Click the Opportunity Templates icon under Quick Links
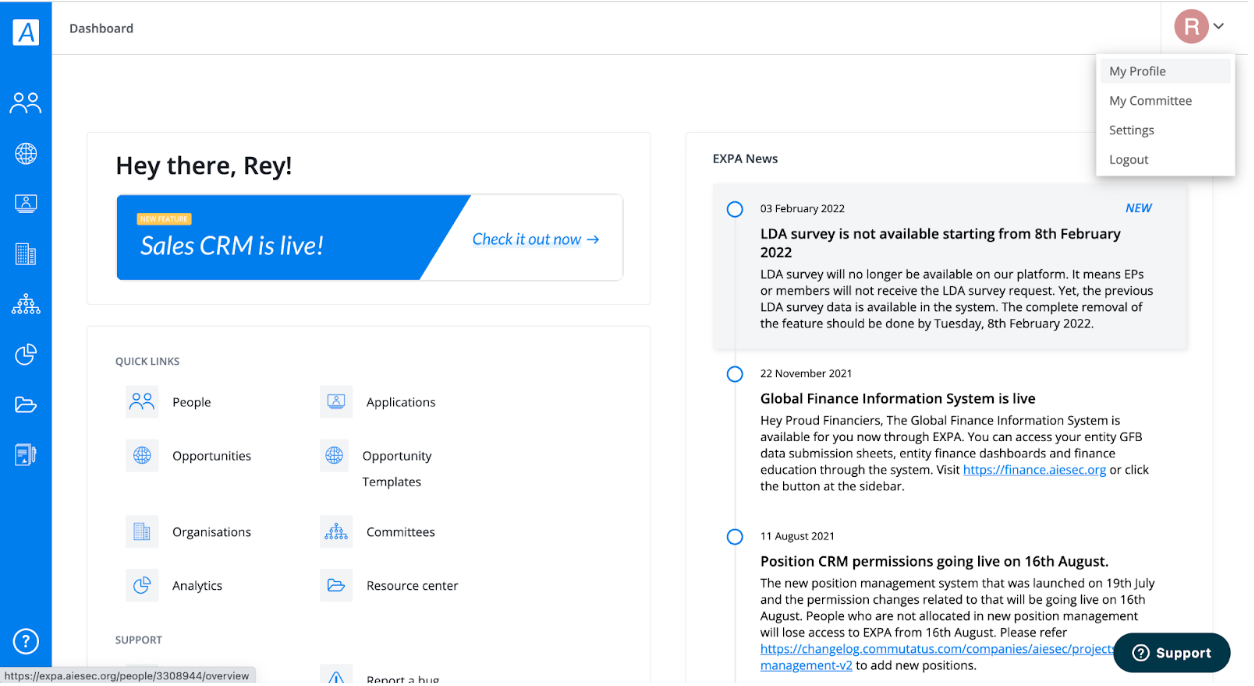This screenshot has height=686, width=1254. pyautogui.click(x=334, y=456)
